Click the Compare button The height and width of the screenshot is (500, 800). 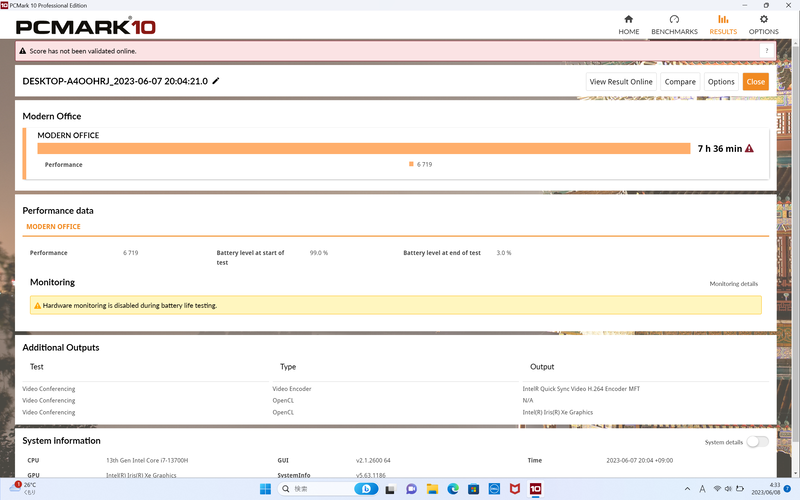(680, 82)
